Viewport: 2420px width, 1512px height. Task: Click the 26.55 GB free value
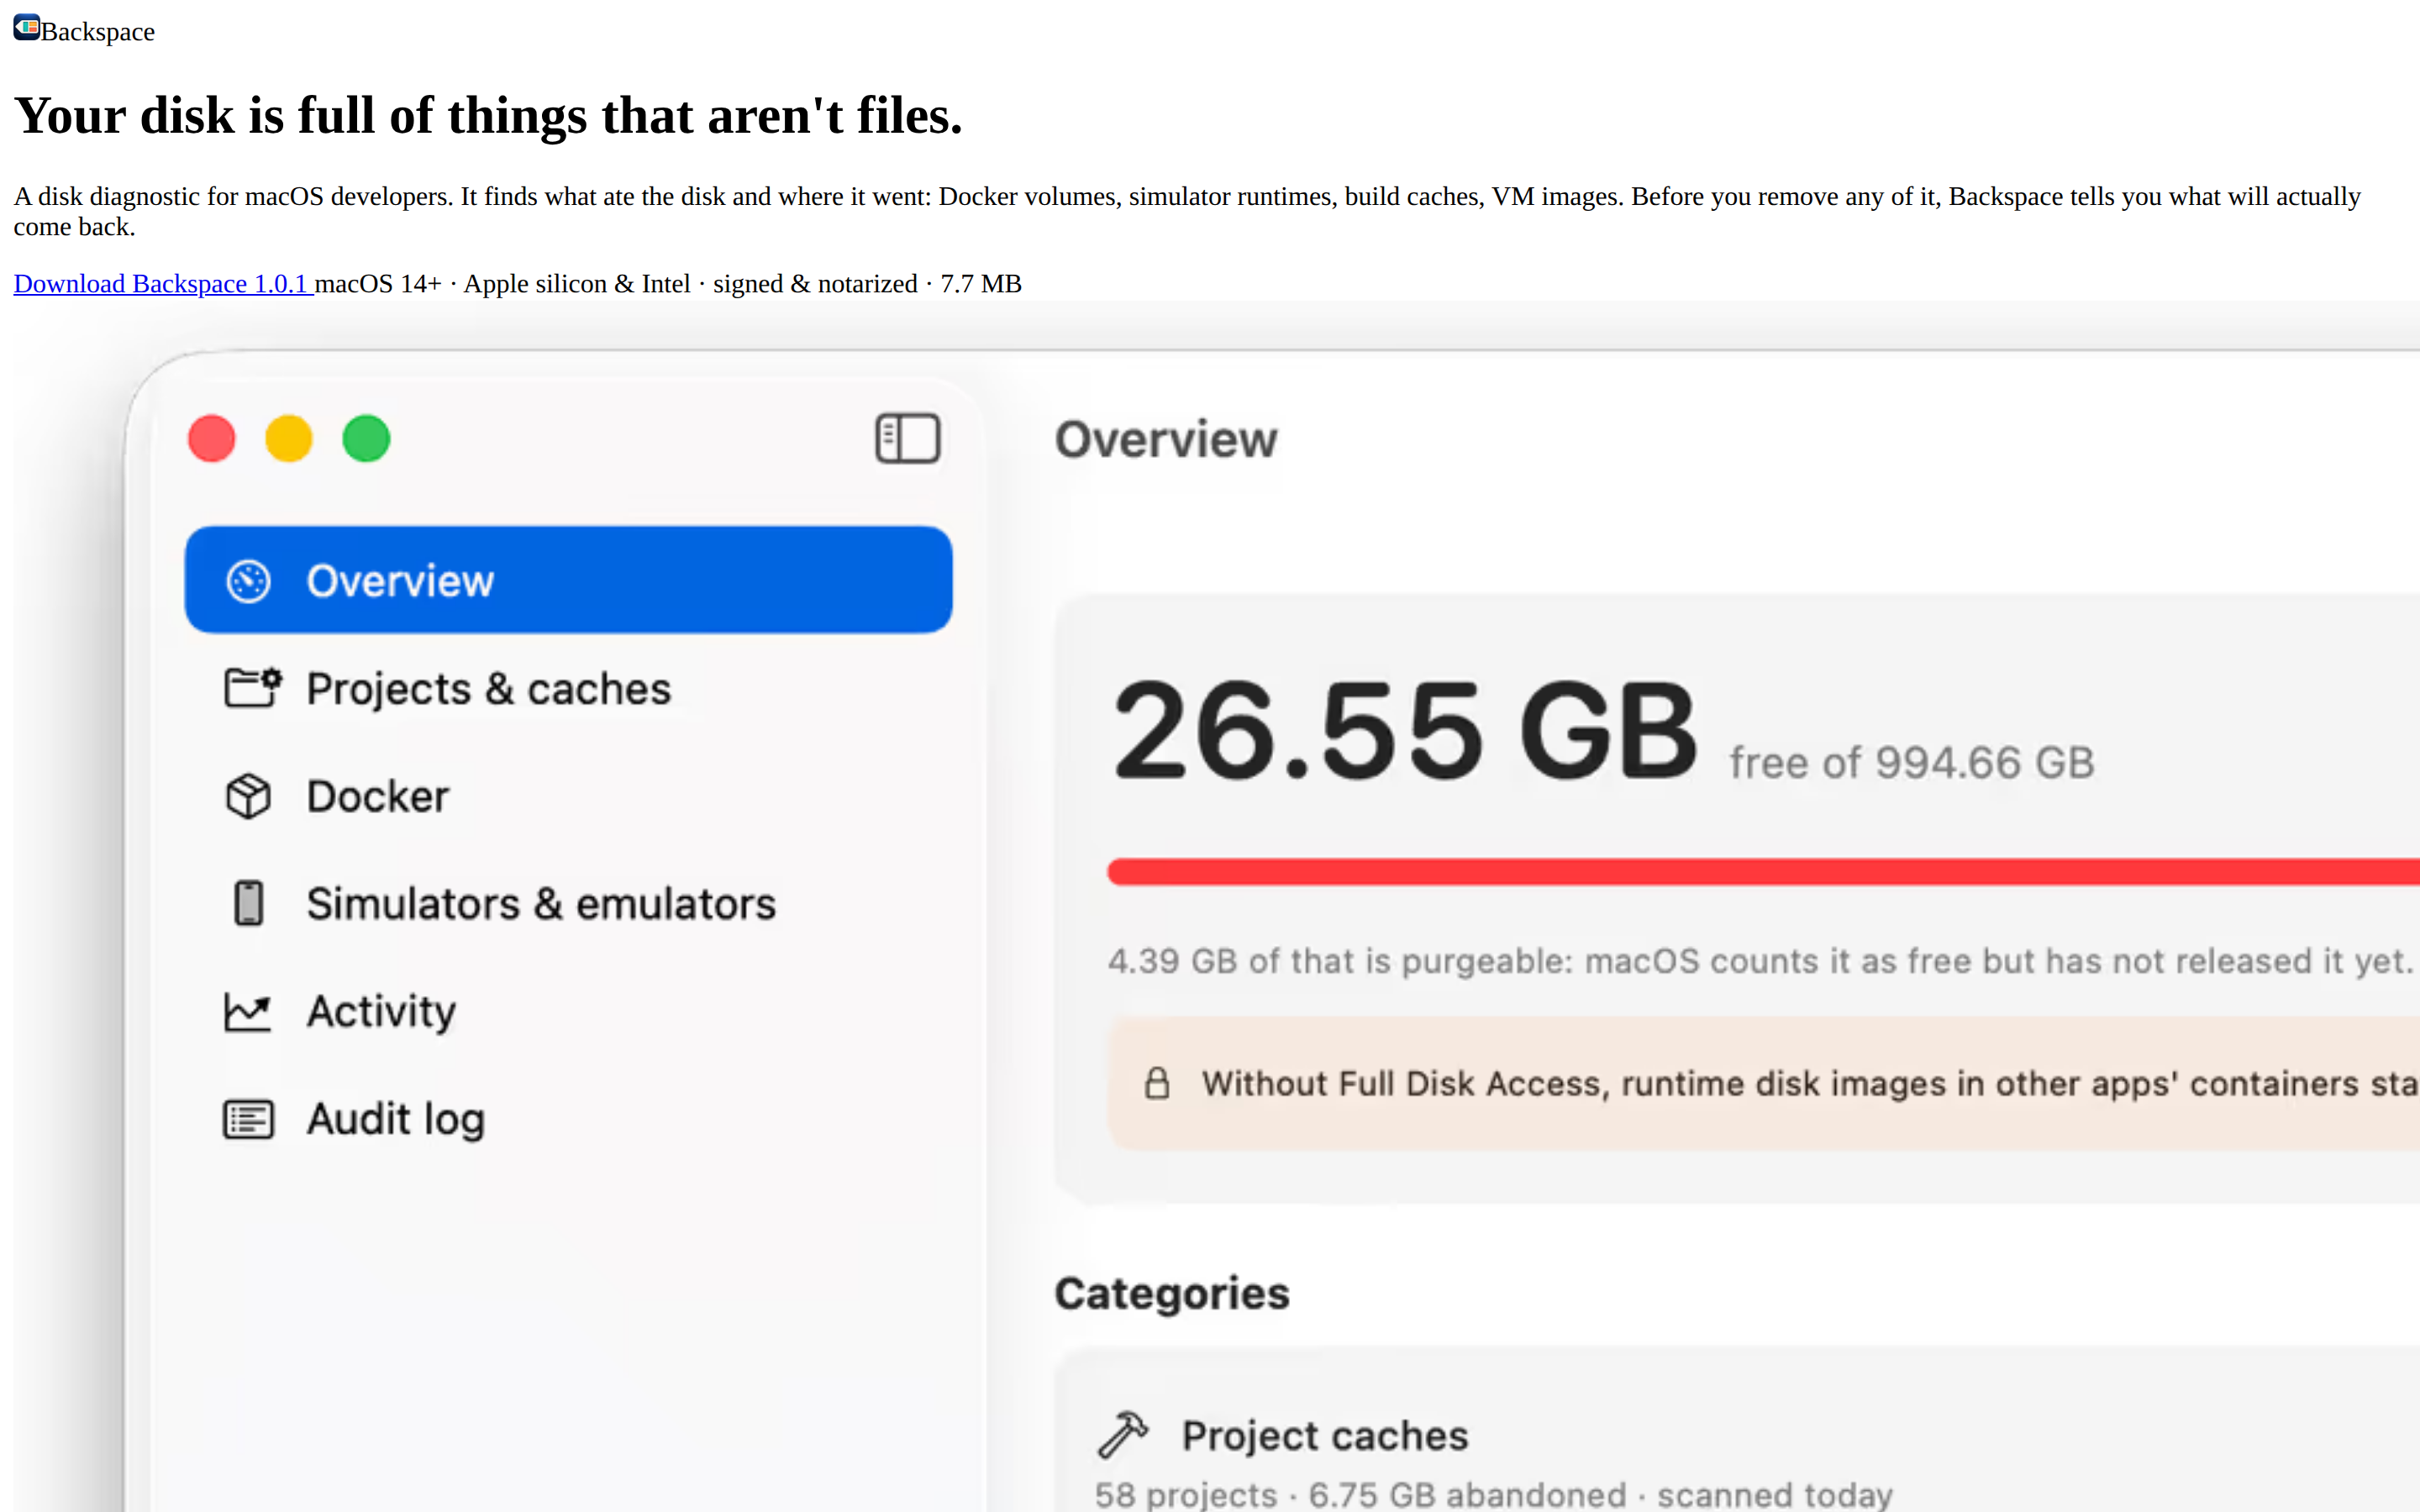click(1405, 730)
